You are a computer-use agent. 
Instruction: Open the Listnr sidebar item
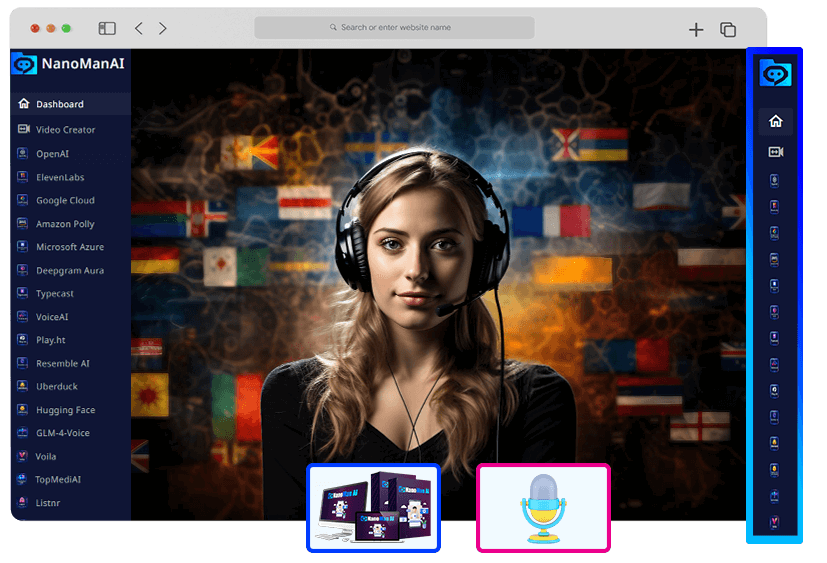(x=48, y=503)
